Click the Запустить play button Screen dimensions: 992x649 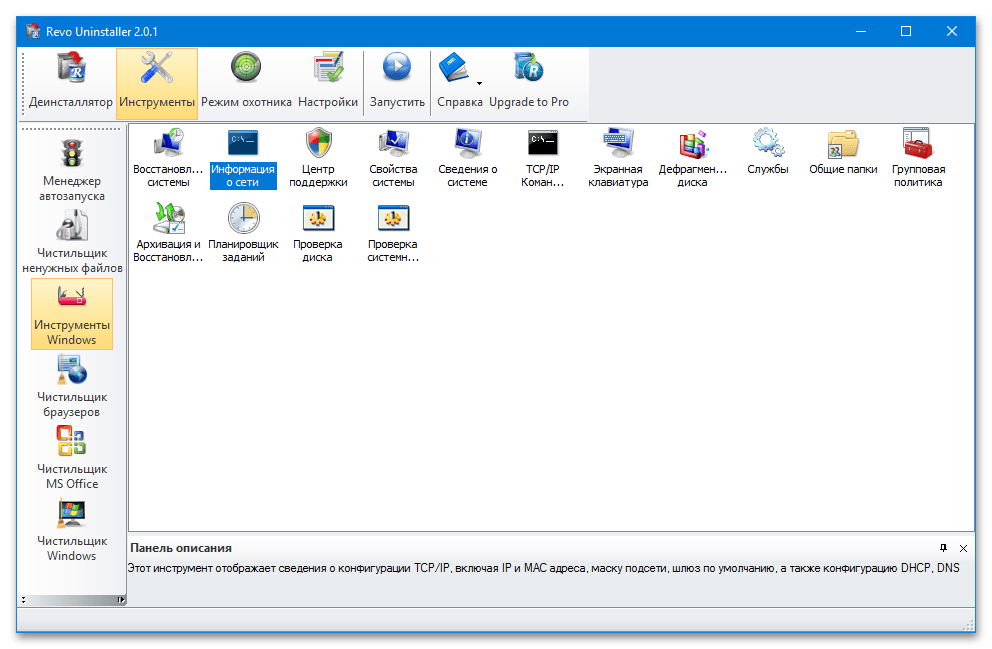(397, 82)
